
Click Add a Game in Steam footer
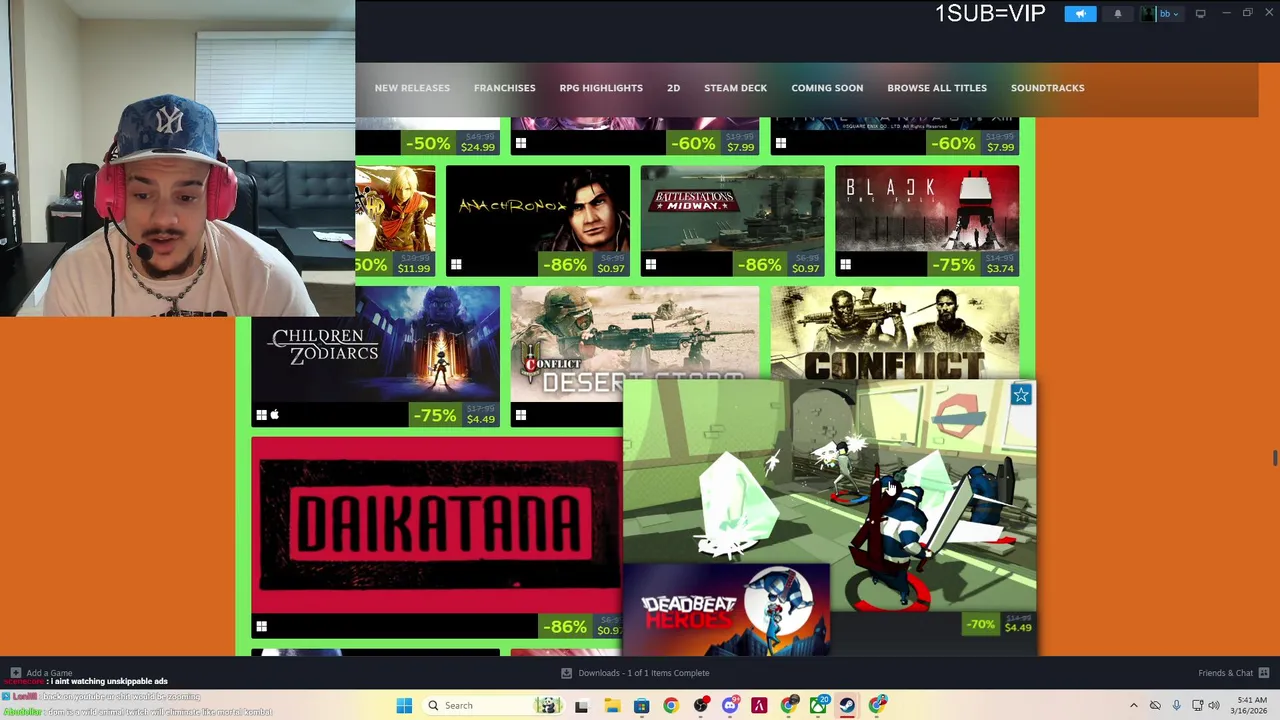coord(40,673)
